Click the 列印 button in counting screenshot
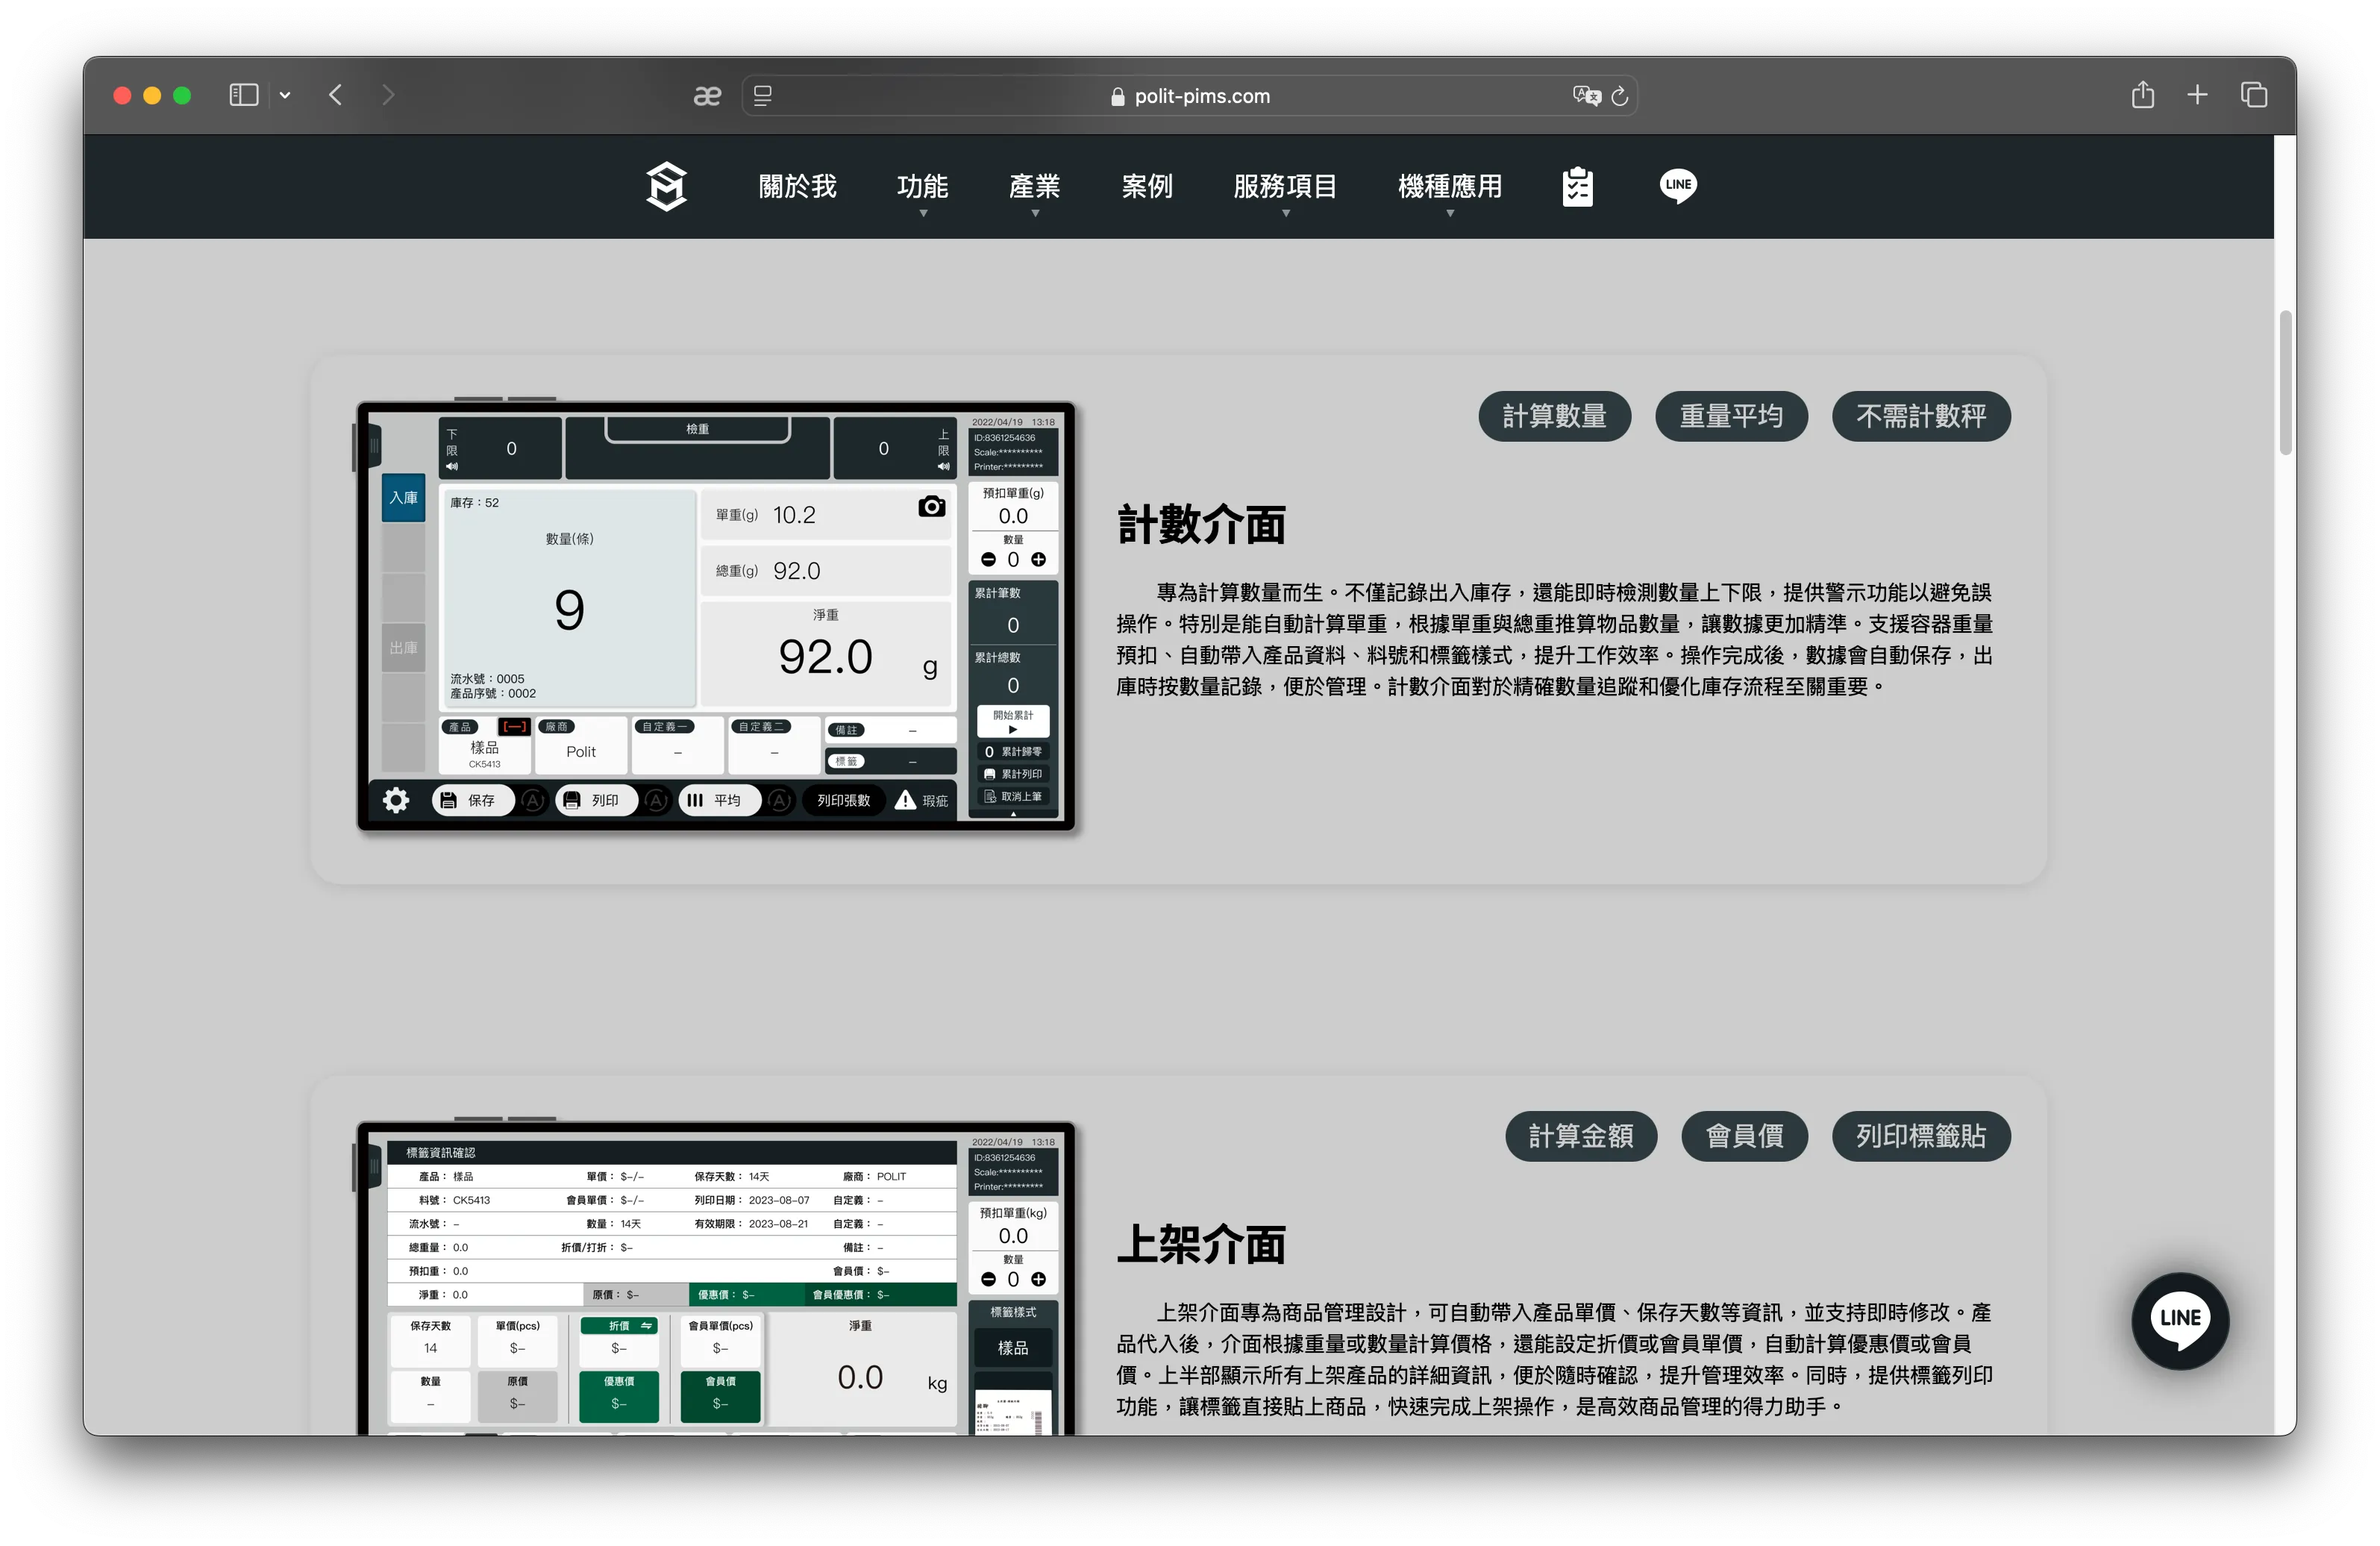 596,800
